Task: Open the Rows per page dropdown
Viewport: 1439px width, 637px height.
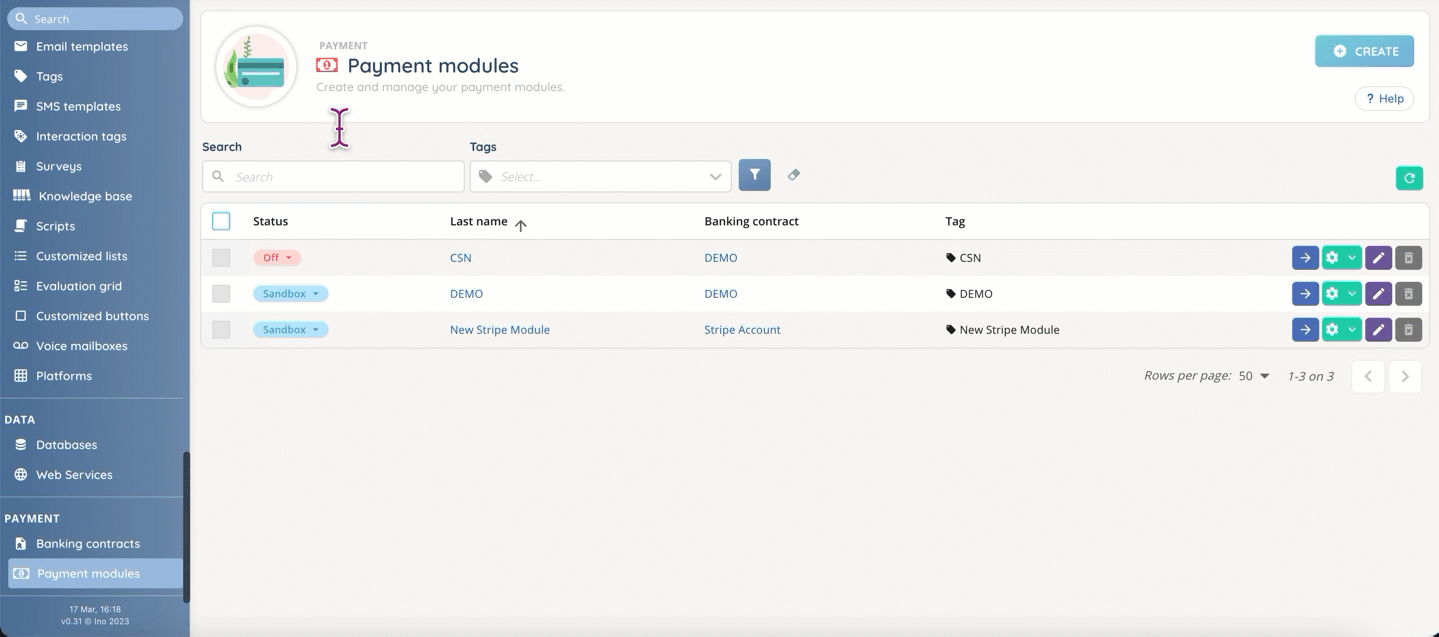Action: [x=1254, y=376]
